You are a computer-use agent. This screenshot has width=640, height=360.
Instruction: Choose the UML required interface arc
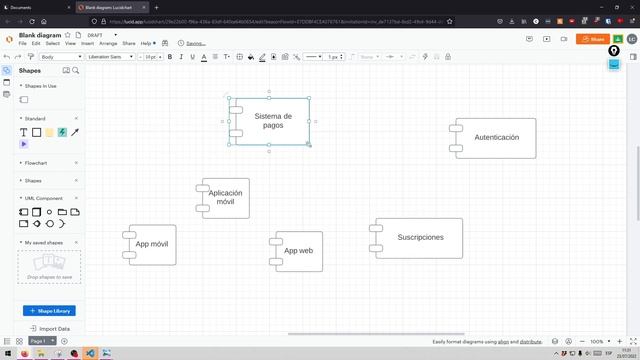pos(62,224)
